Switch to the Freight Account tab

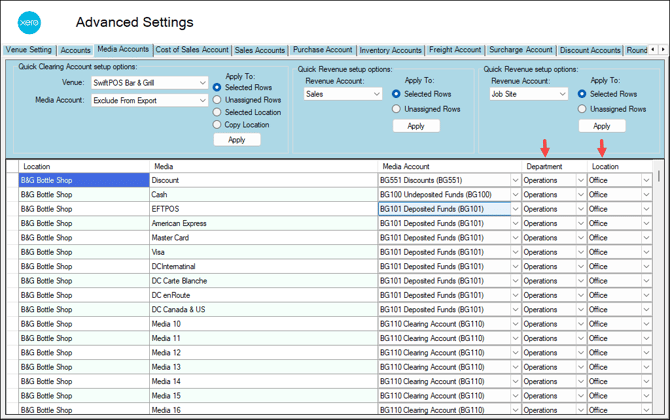[x=455, y=50]
